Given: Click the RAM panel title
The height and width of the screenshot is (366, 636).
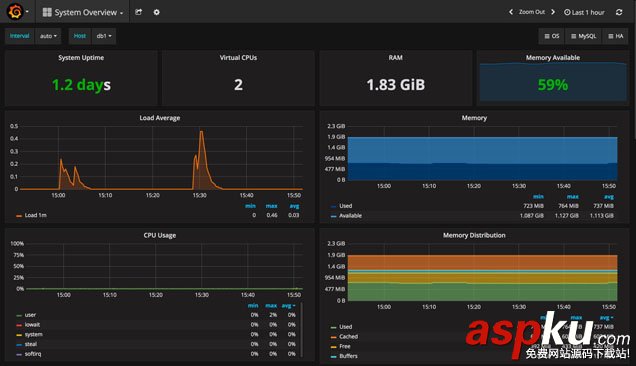Looking at the screenshot, I should pos(395,58).
